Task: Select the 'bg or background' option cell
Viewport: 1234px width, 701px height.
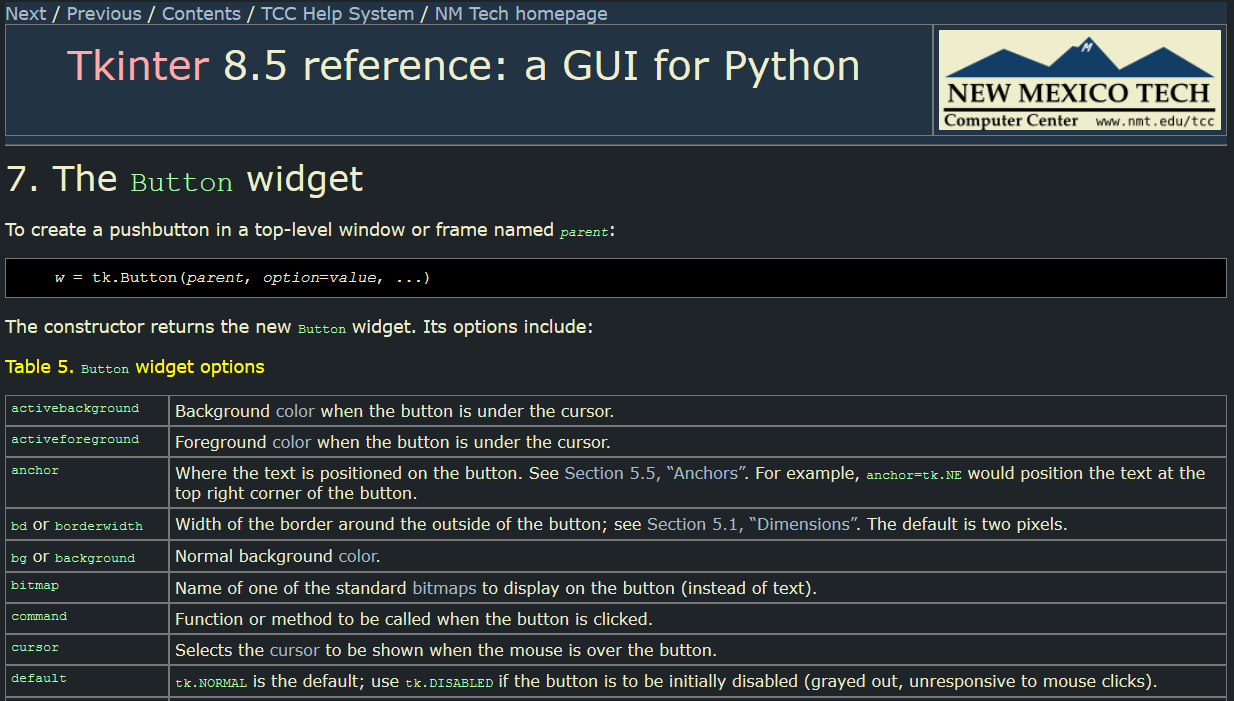Action: [x=88, y=557]
